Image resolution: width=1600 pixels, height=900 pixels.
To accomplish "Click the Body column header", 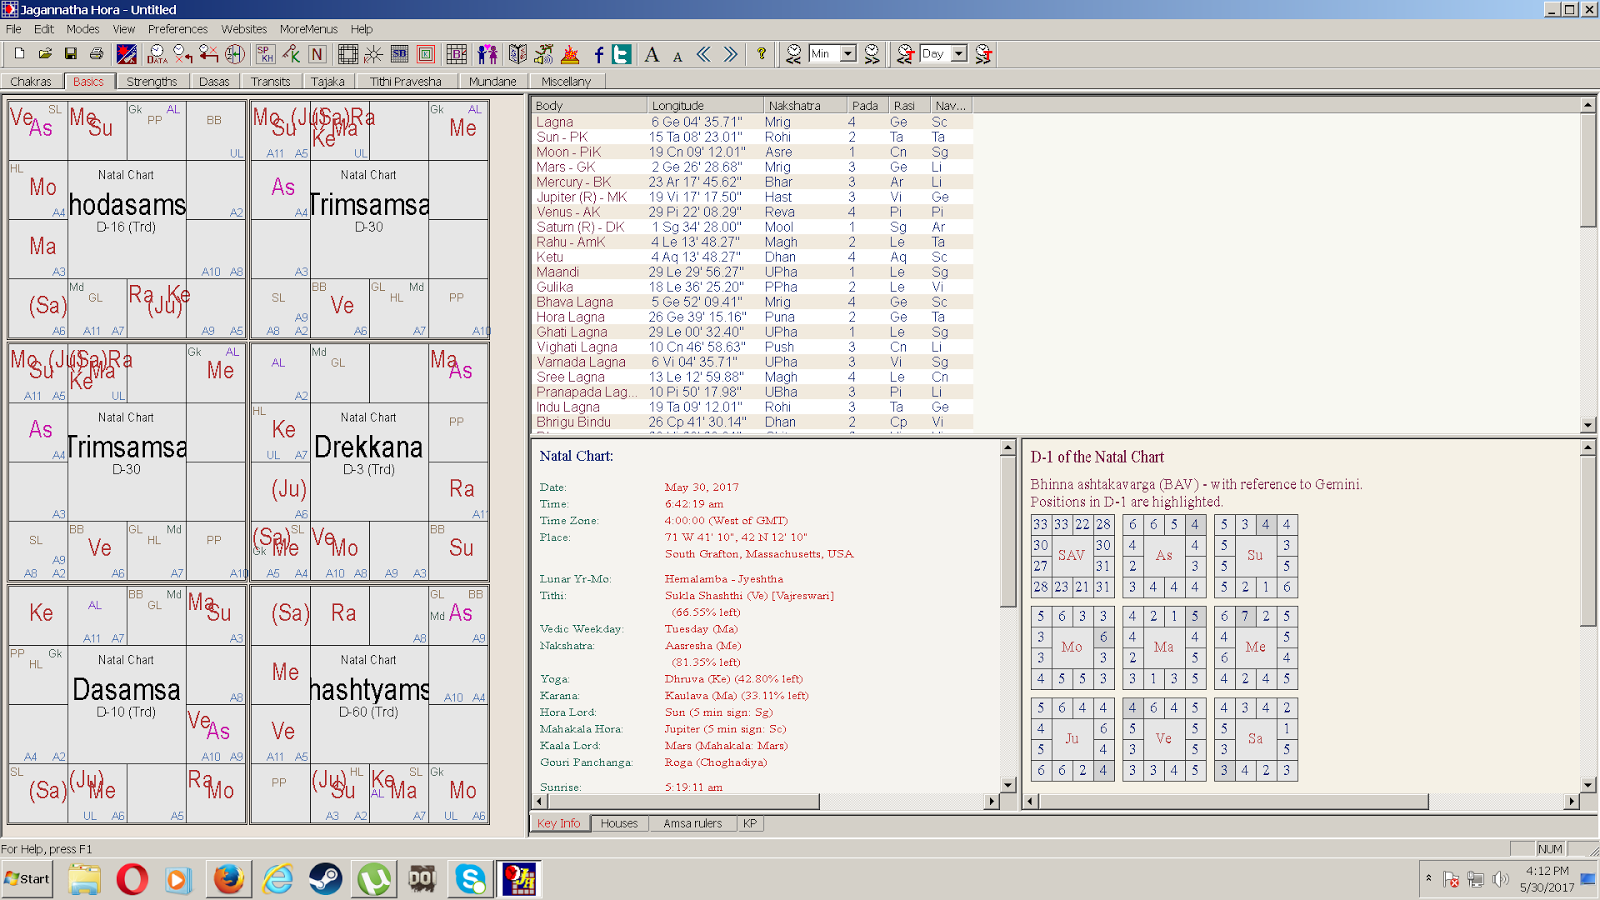I will click(589, 105).
